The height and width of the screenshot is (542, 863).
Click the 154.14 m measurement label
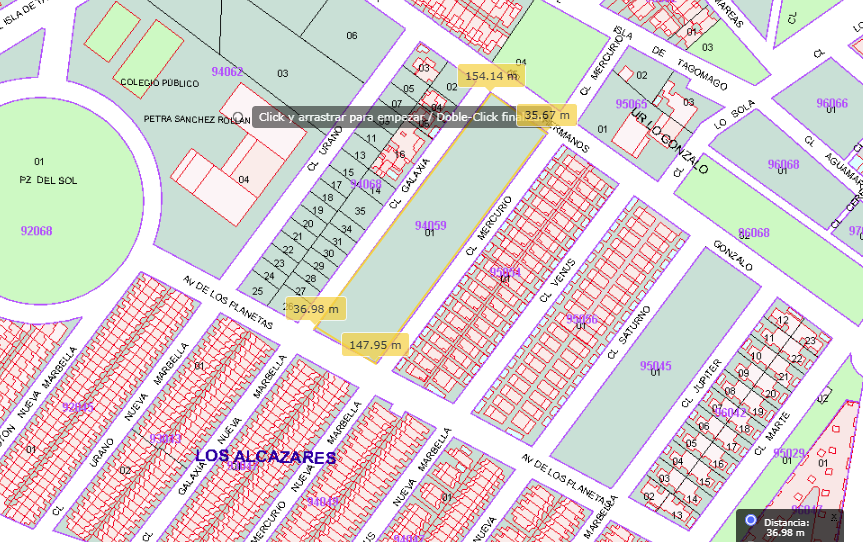(x=491, y=76)
